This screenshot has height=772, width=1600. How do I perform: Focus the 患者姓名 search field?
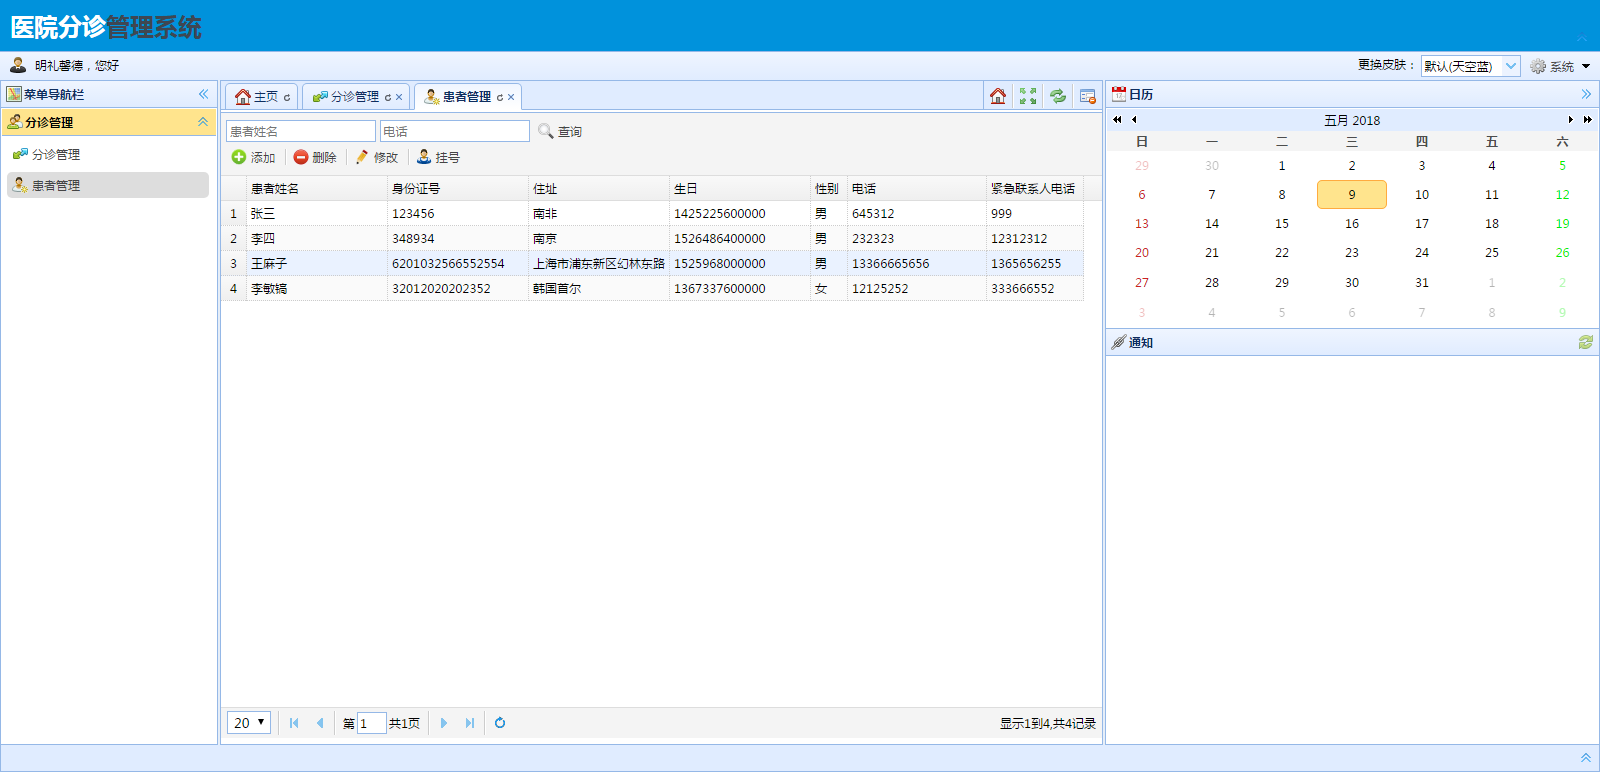(301, 131)
